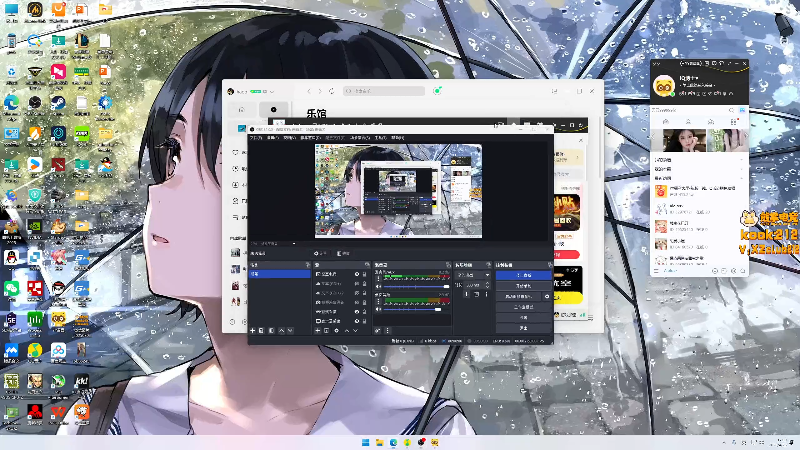Toggle visibility eye of the first OBS source

(x=357, y=274)
